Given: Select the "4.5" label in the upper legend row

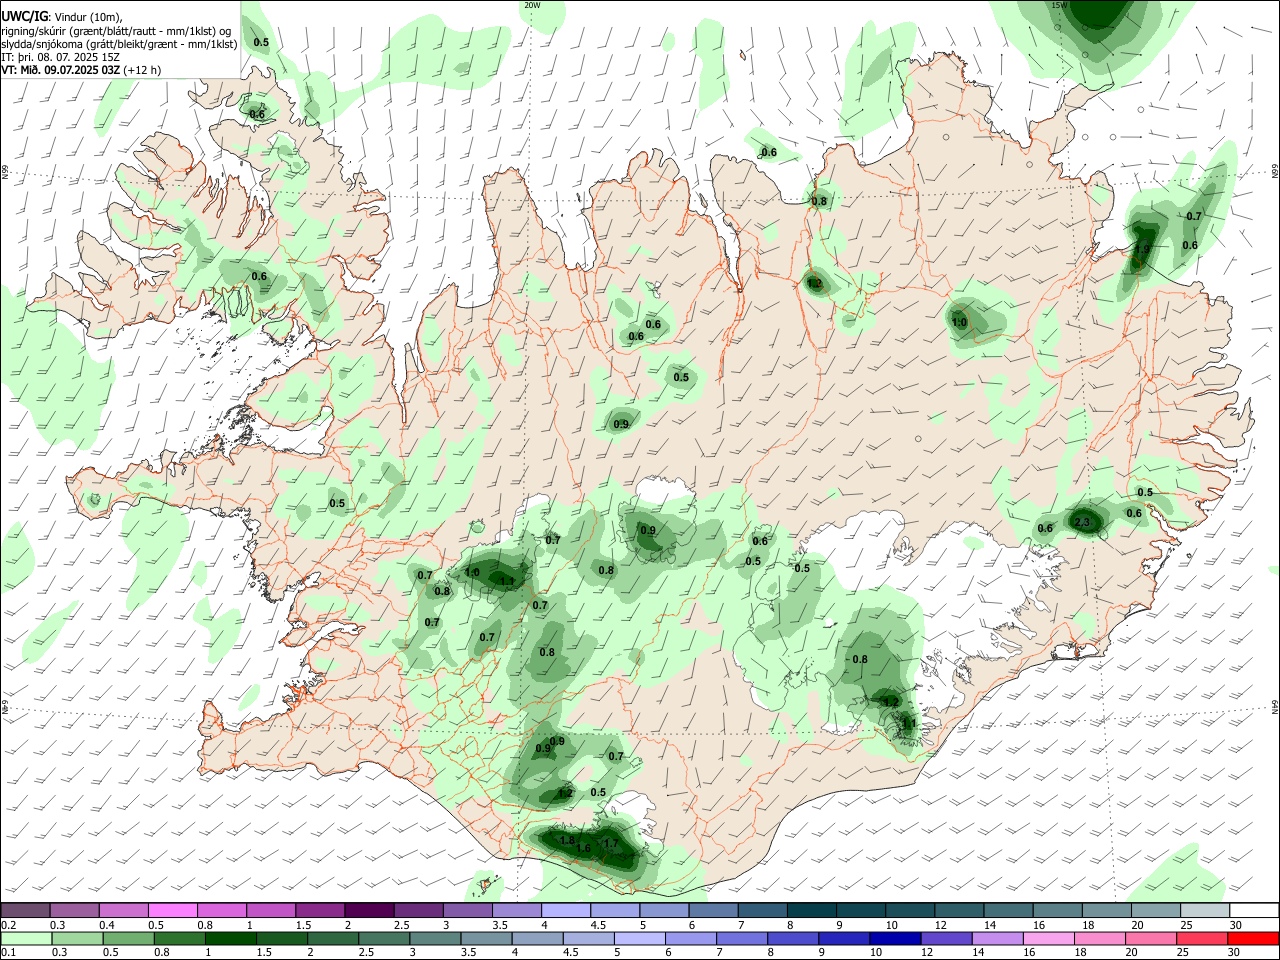Looking at the screenshot, I should click(x=598, y=925).
